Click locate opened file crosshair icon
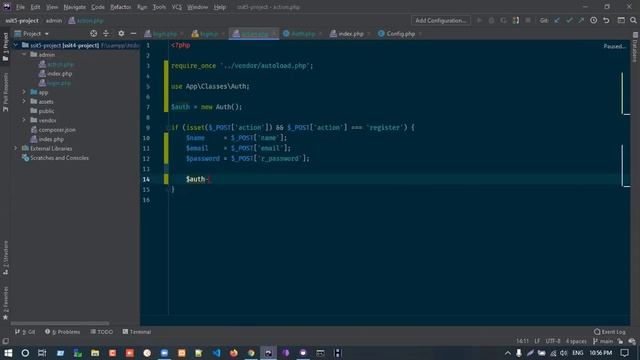Screen dimensions: 640x360 click(93, 33)
